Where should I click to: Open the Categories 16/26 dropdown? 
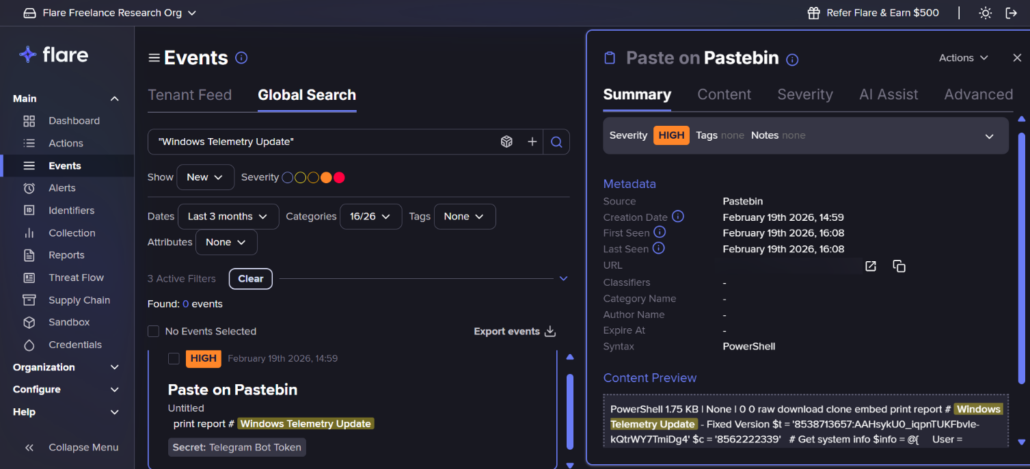click(370, 216)
